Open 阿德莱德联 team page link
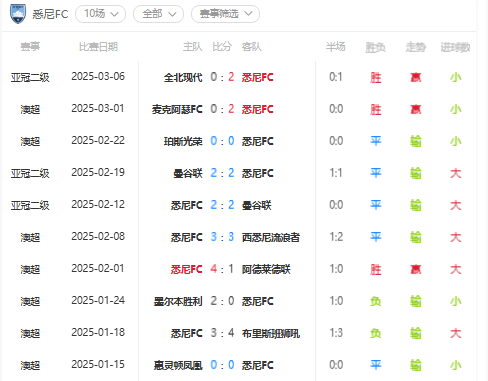 coord(266,269)
